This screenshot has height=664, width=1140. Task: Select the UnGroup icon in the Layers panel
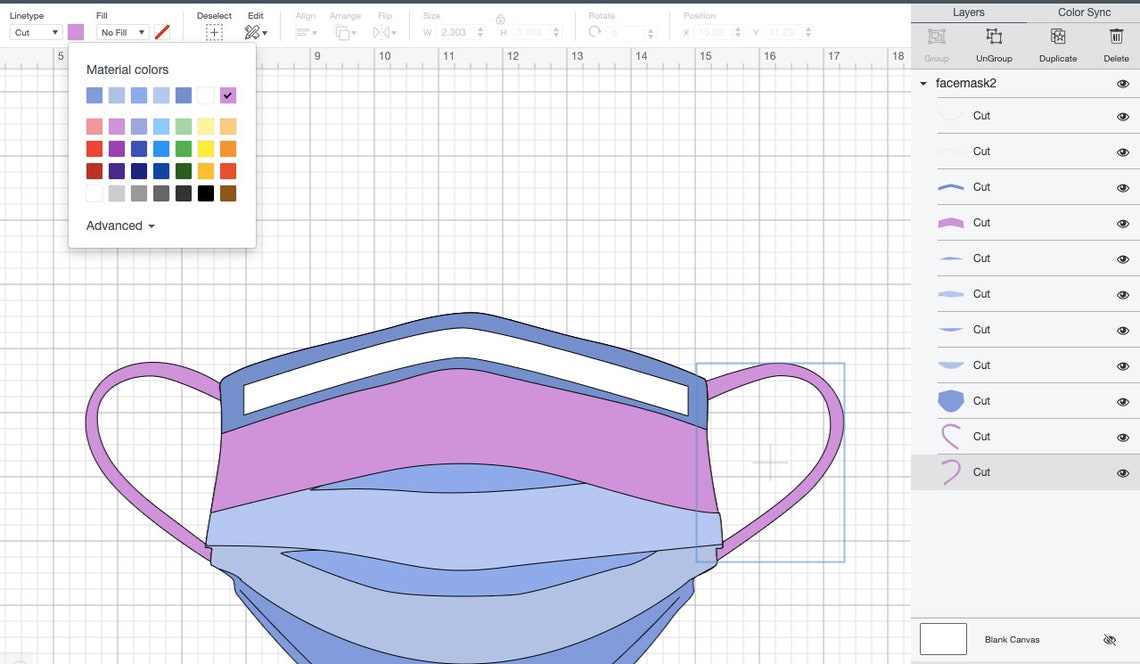coord(993,37)
